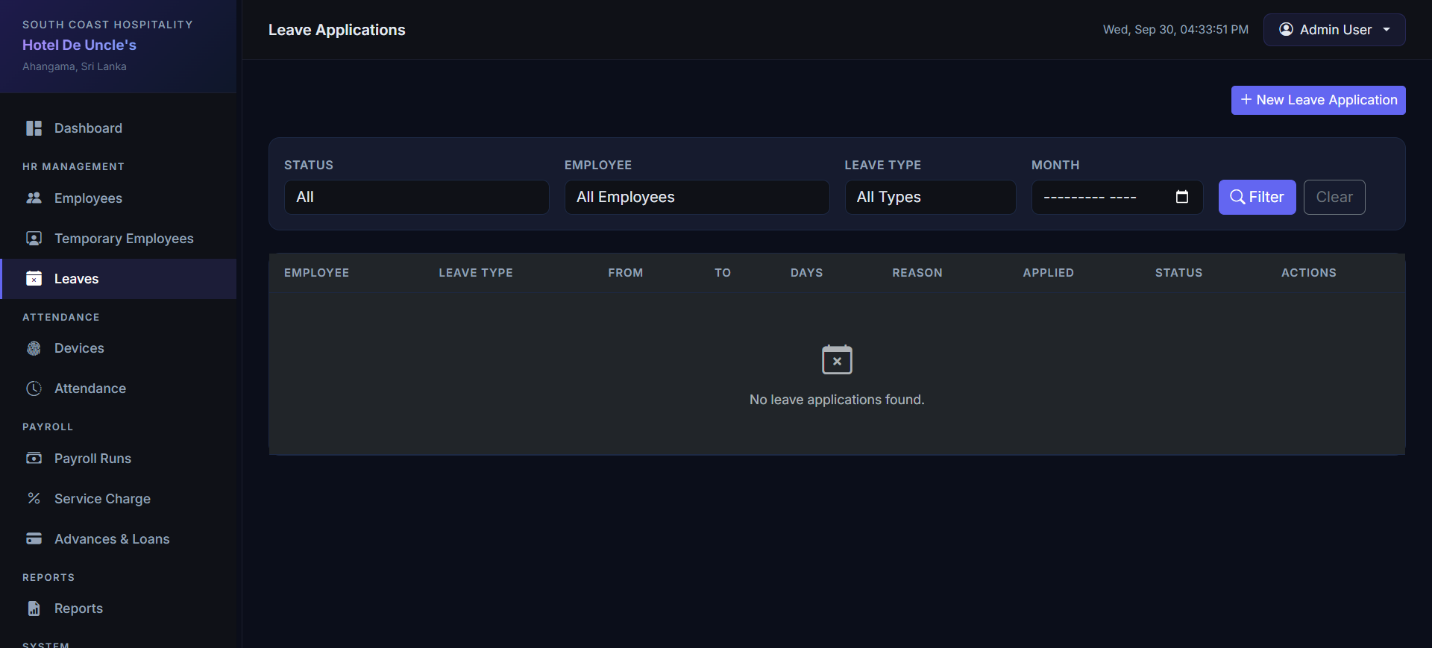Click the Advances & Loans card icon
This screenshot has width=1432, height=648.
coord(34,539)
